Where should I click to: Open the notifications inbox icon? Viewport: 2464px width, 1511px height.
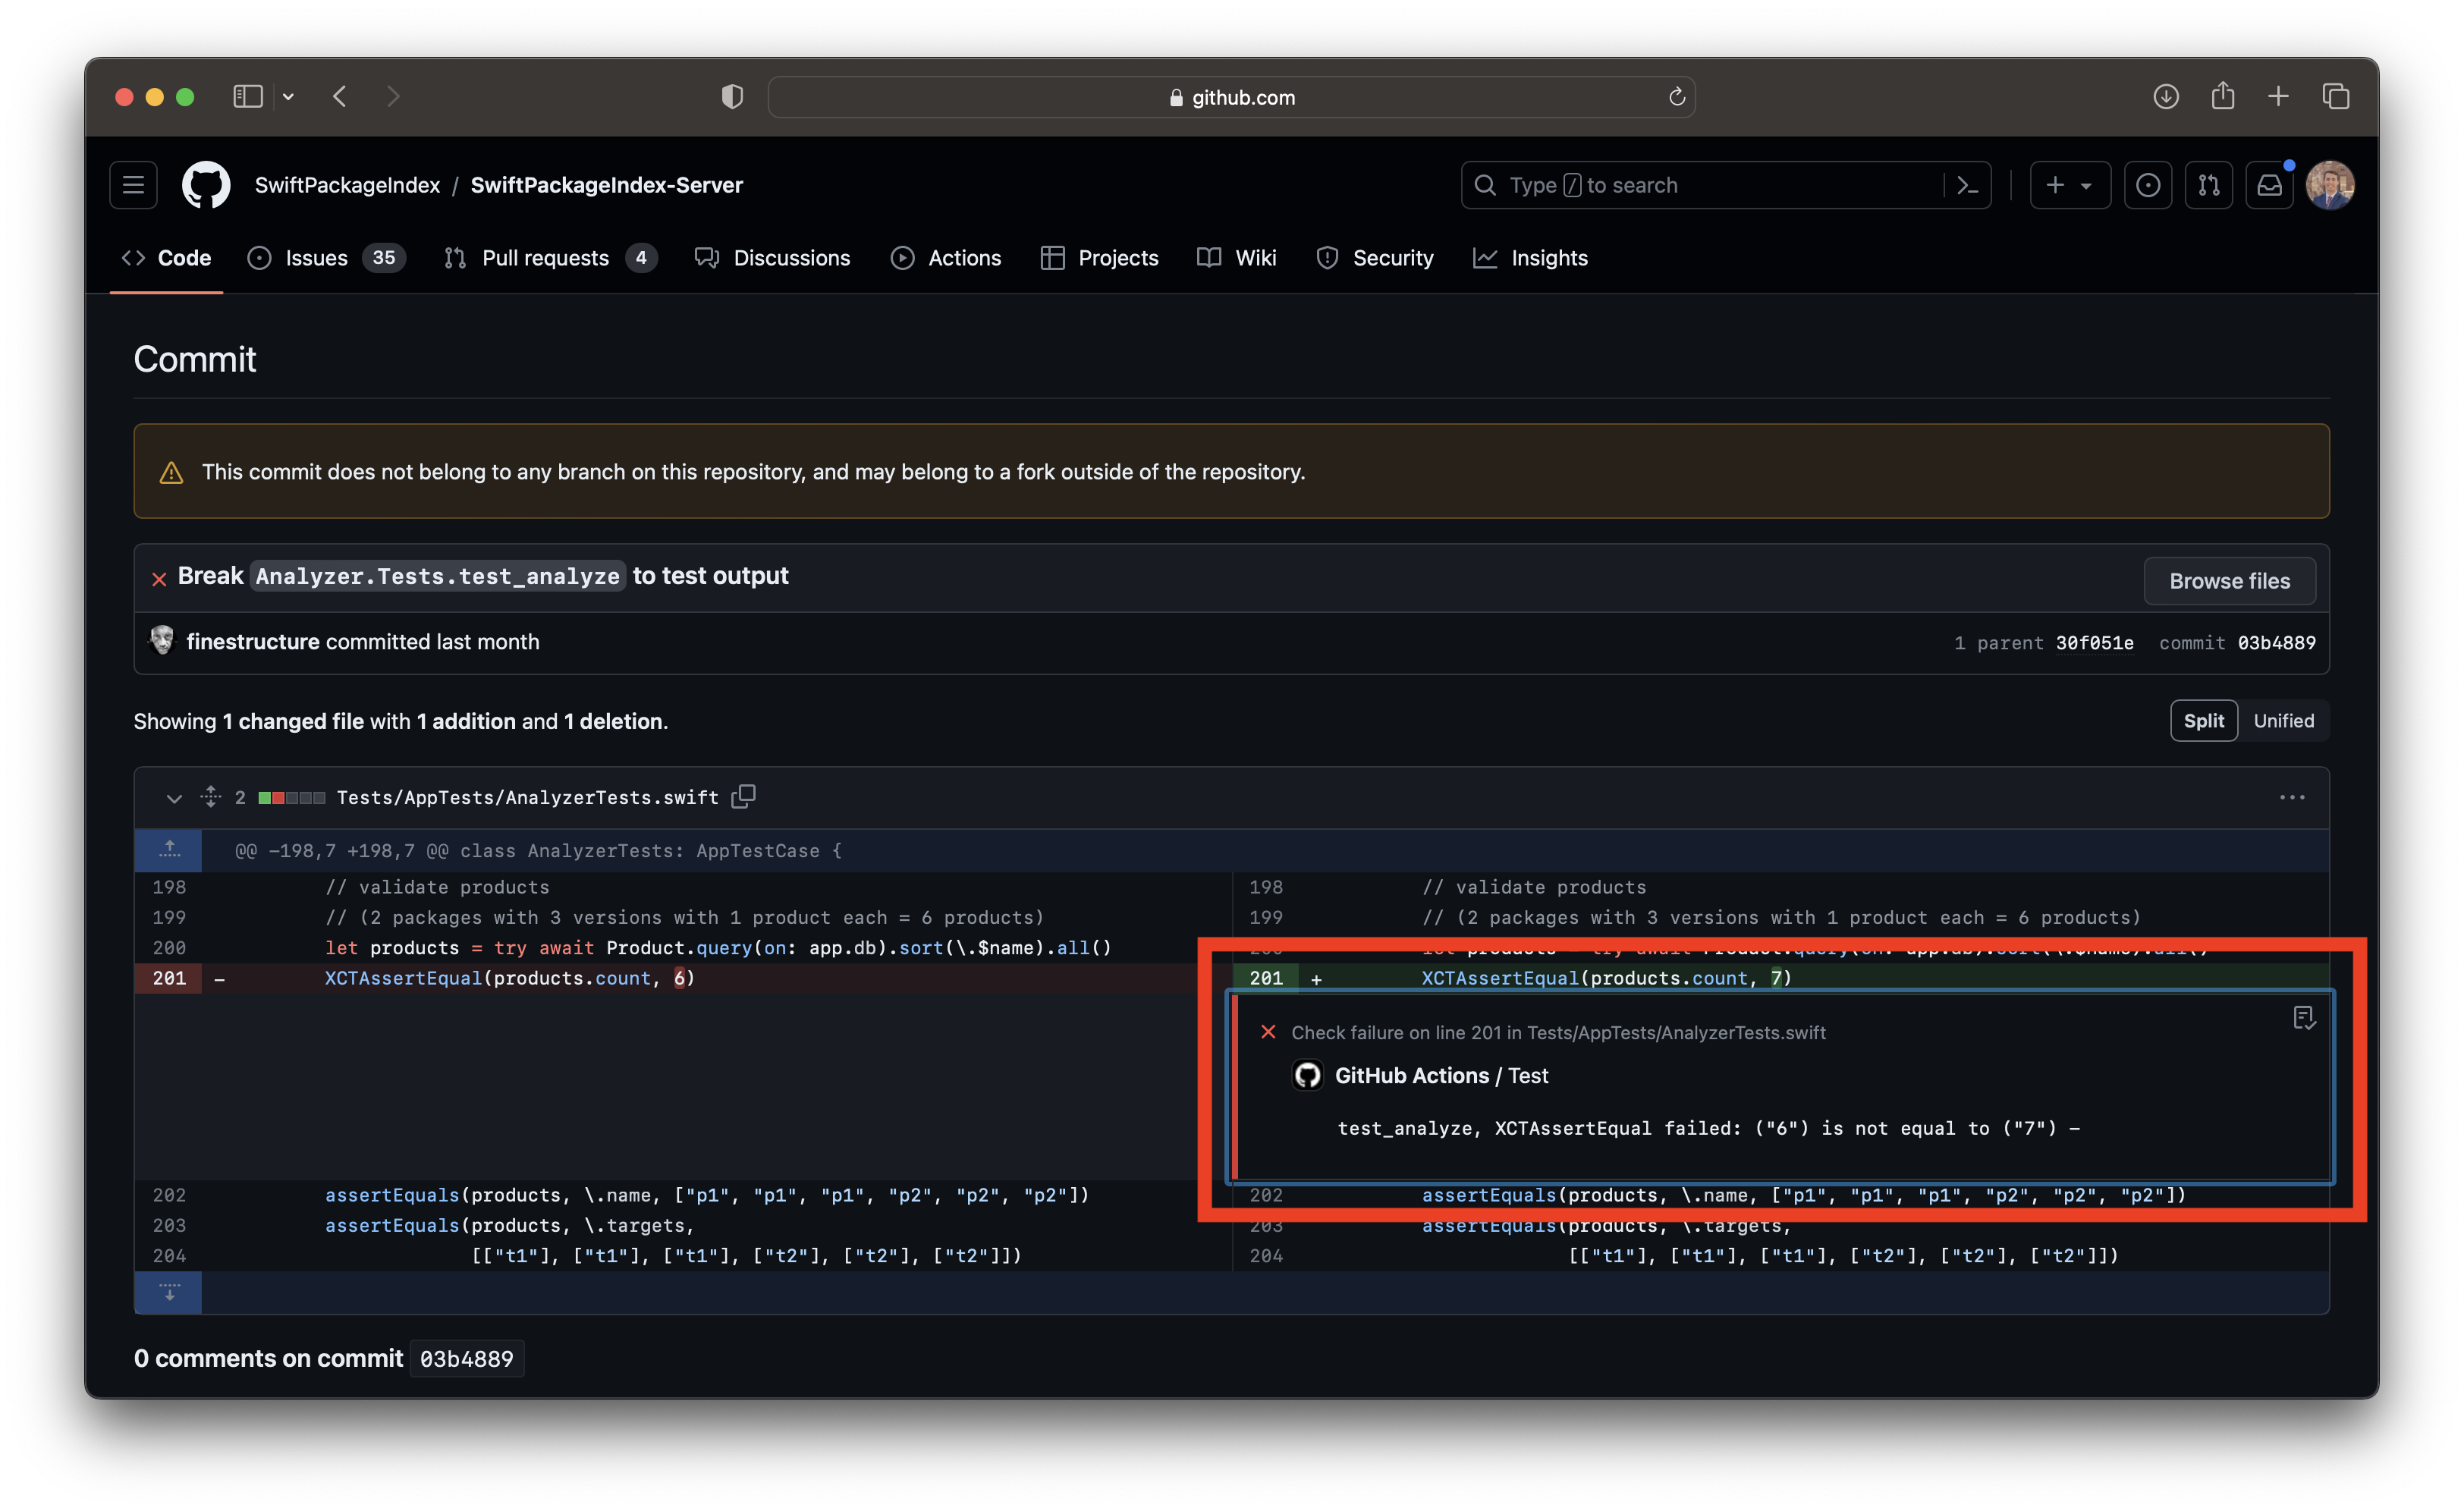click(x=2269, y=185)
